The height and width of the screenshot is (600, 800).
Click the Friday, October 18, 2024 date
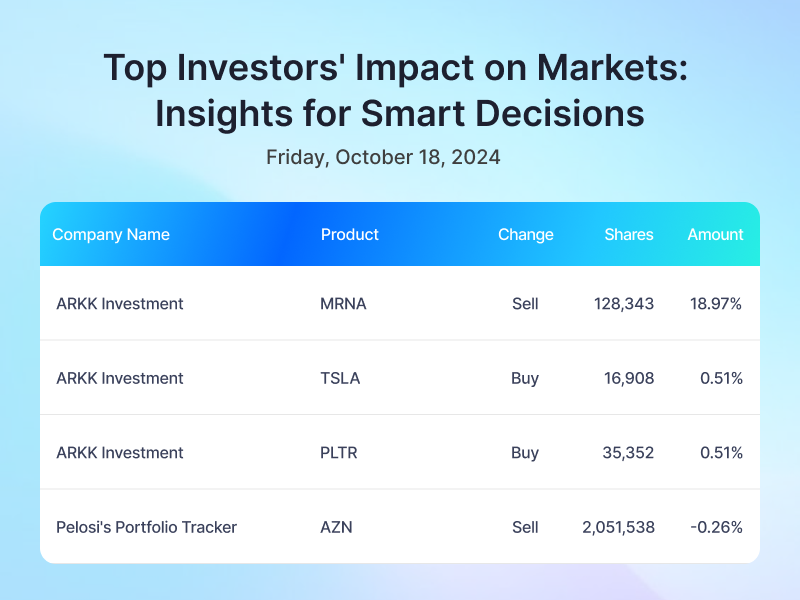(383, 157)
